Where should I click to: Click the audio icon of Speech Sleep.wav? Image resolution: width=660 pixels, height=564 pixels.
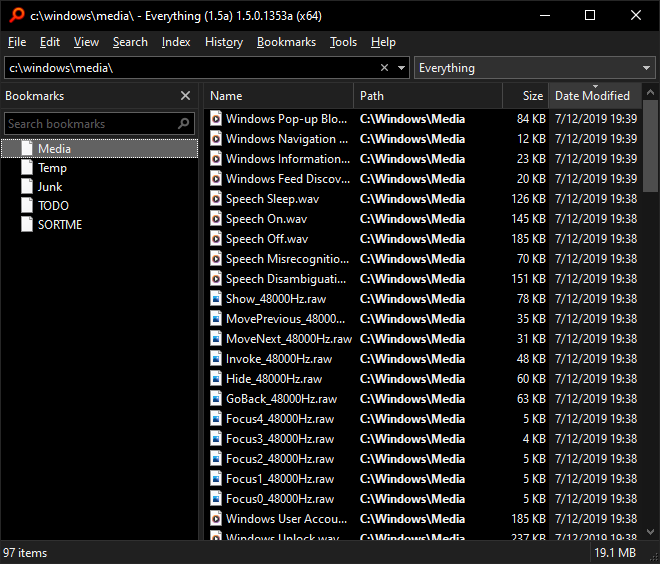216,199
